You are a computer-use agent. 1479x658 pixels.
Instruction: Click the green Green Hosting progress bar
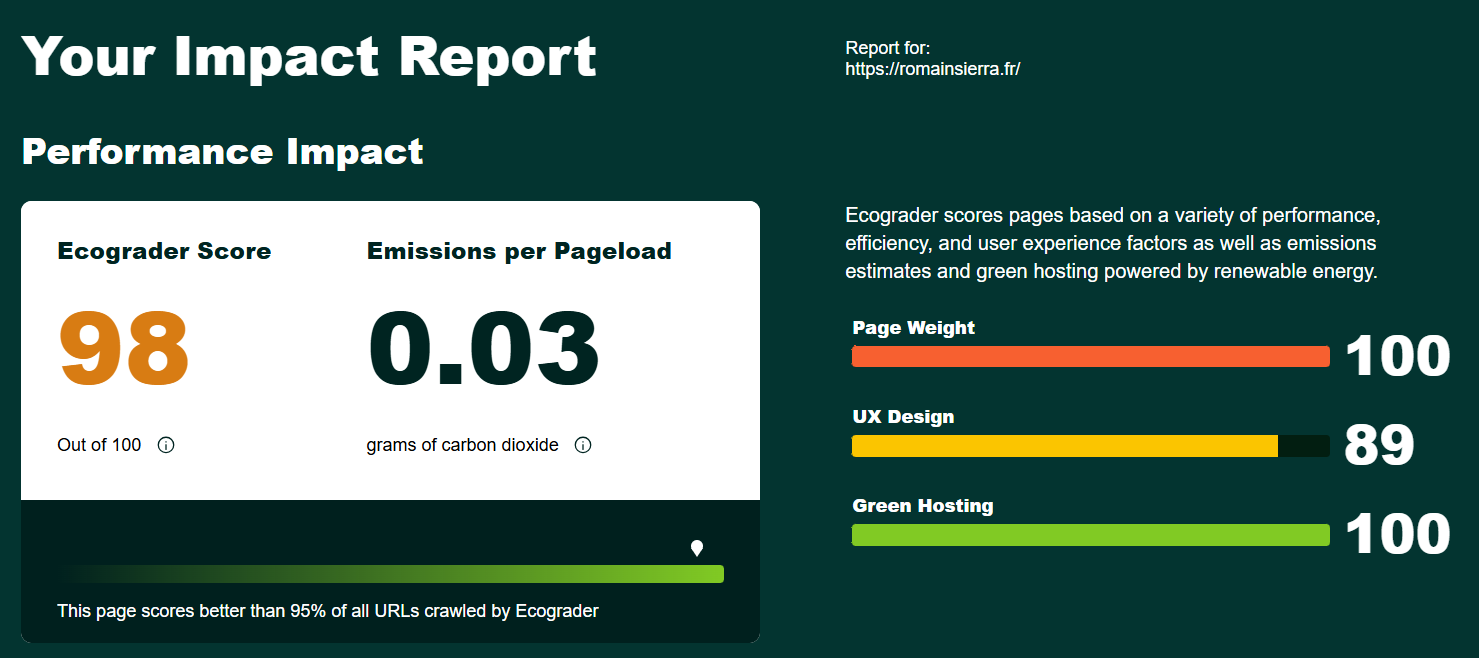1090,535
